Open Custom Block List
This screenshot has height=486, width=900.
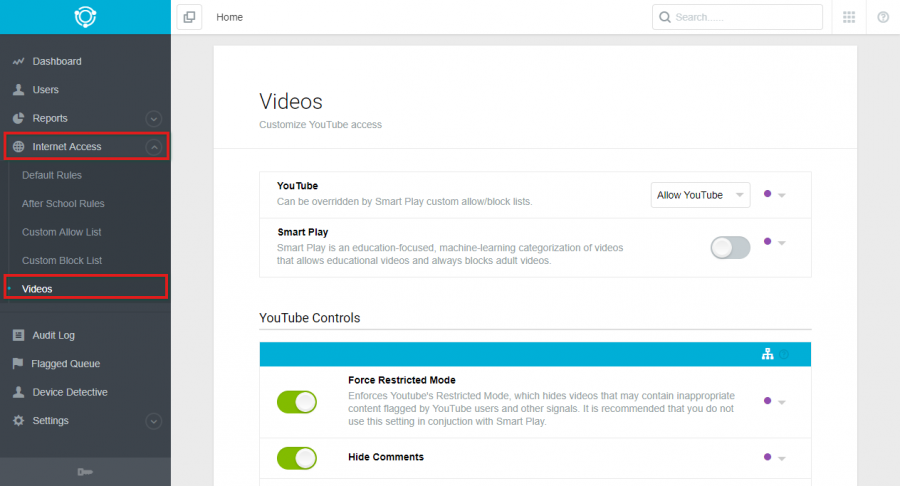coord(62,261)
